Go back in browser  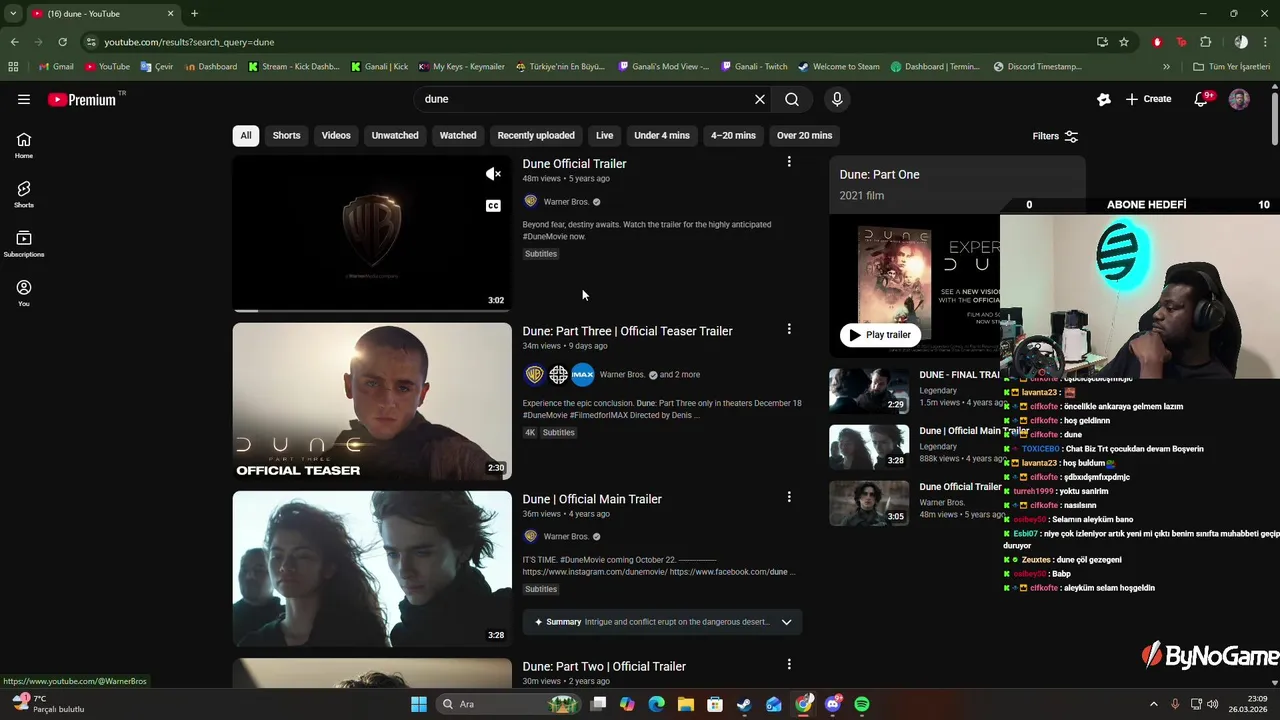click(14, 42)
